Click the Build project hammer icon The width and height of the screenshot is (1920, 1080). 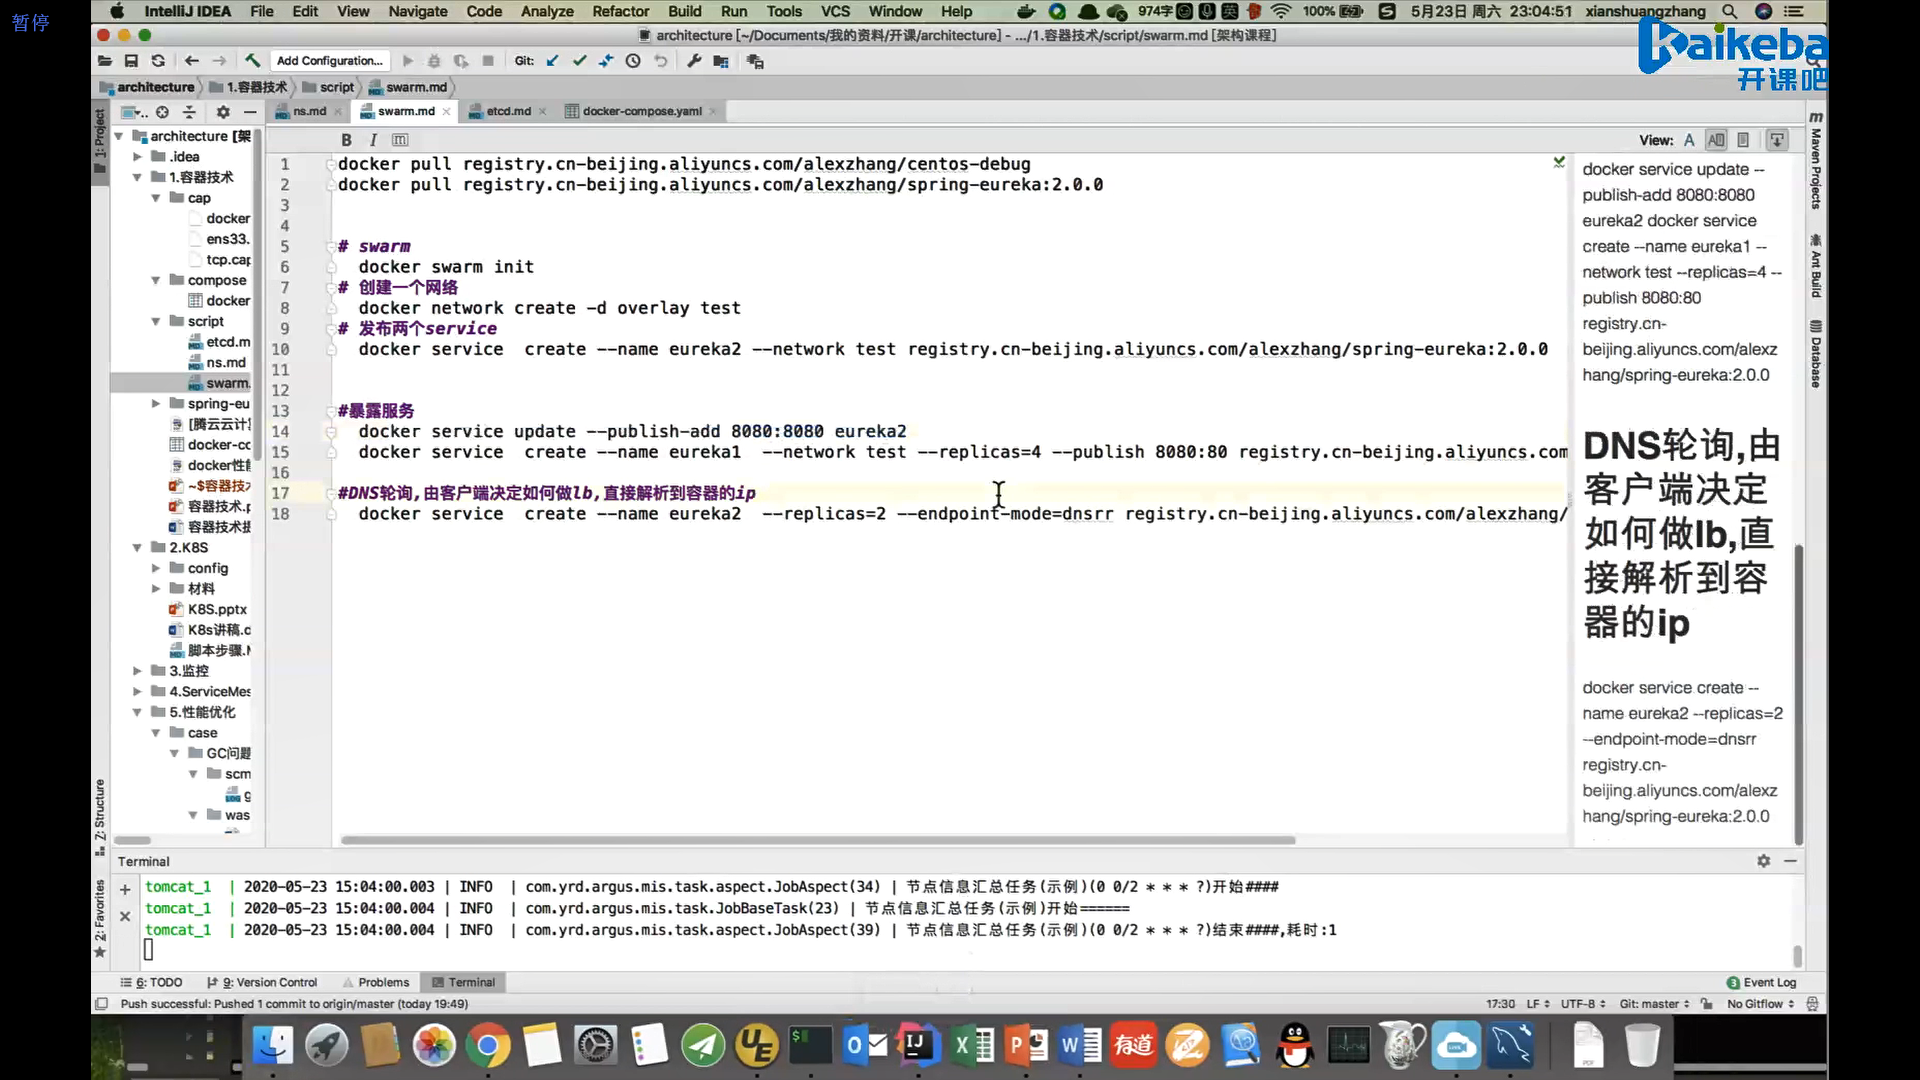click(253, 61)
